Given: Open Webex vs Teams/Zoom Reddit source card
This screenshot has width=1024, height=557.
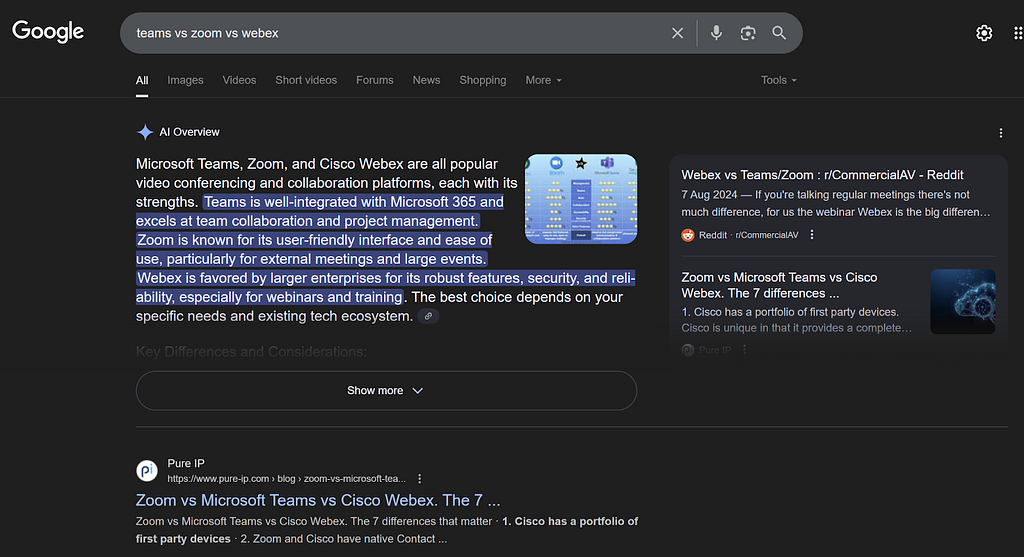Looking at the screenshot, I should point(822,175).
